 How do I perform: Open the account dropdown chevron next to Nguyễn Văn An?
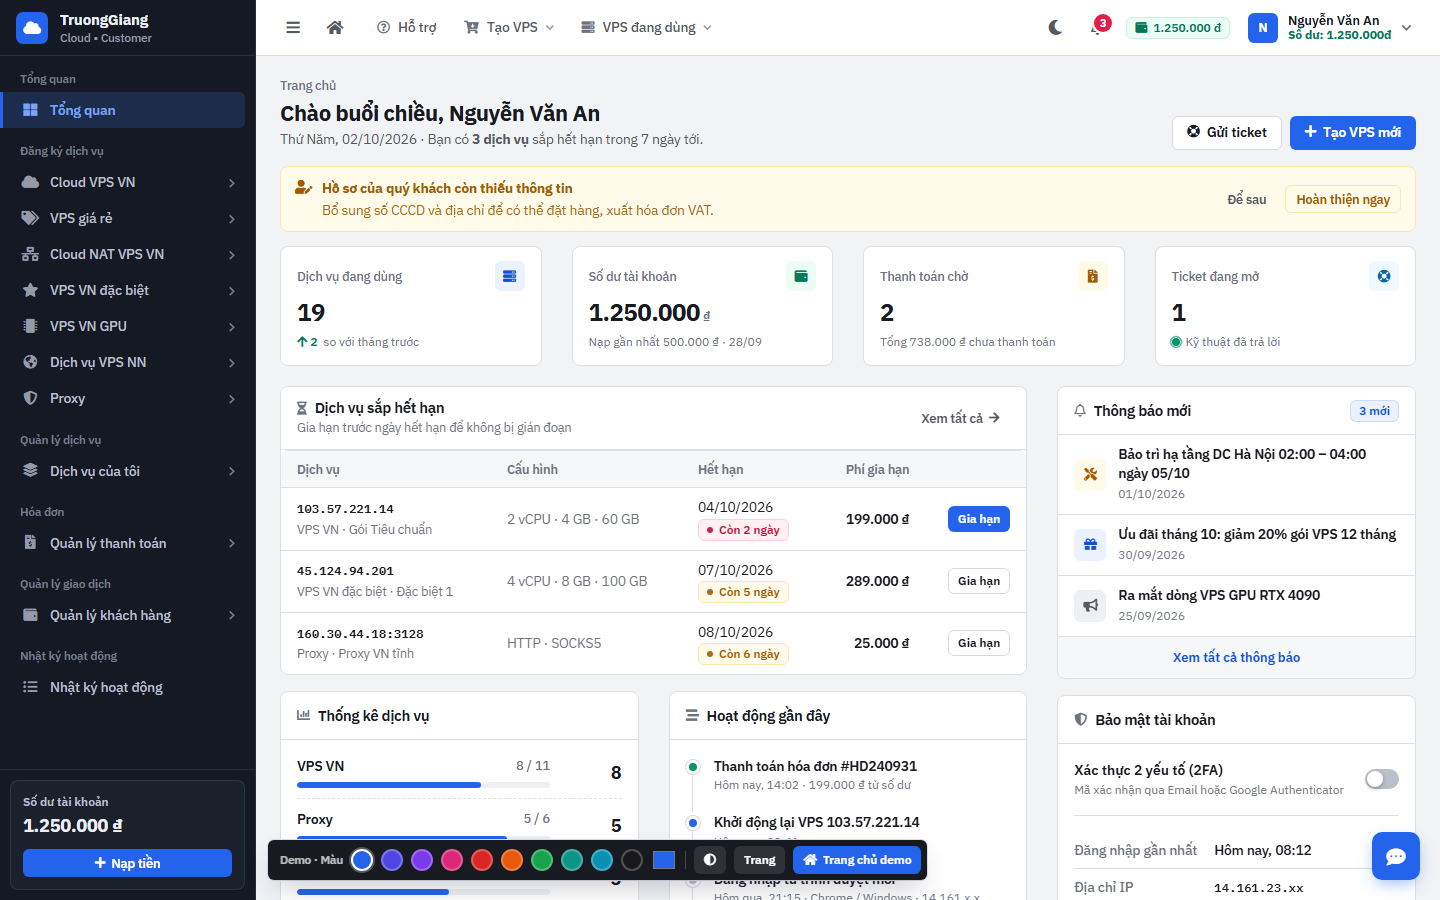[x=1406, y=28]
